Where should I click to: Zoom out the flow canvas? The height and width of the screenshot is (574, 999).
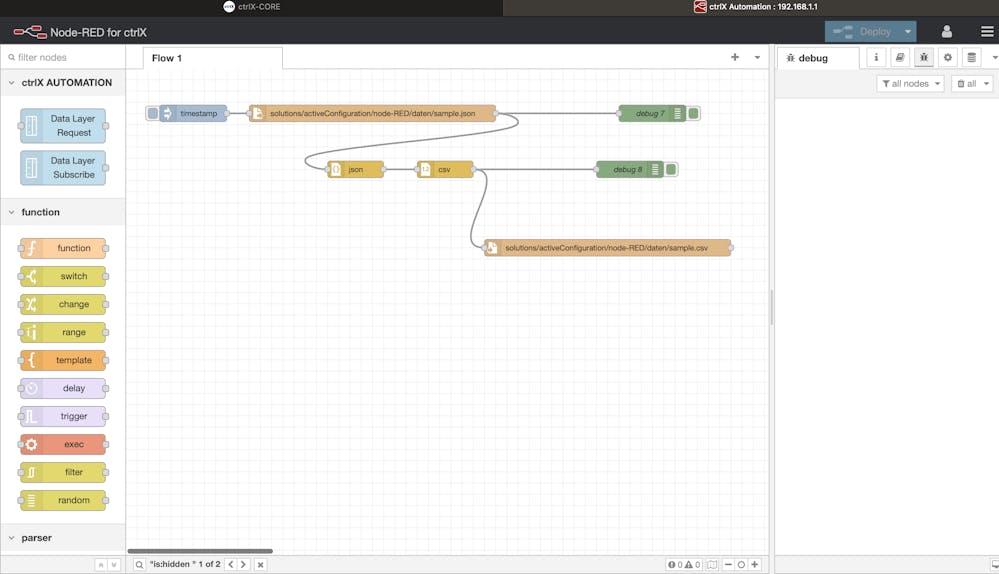pos(728,564)
